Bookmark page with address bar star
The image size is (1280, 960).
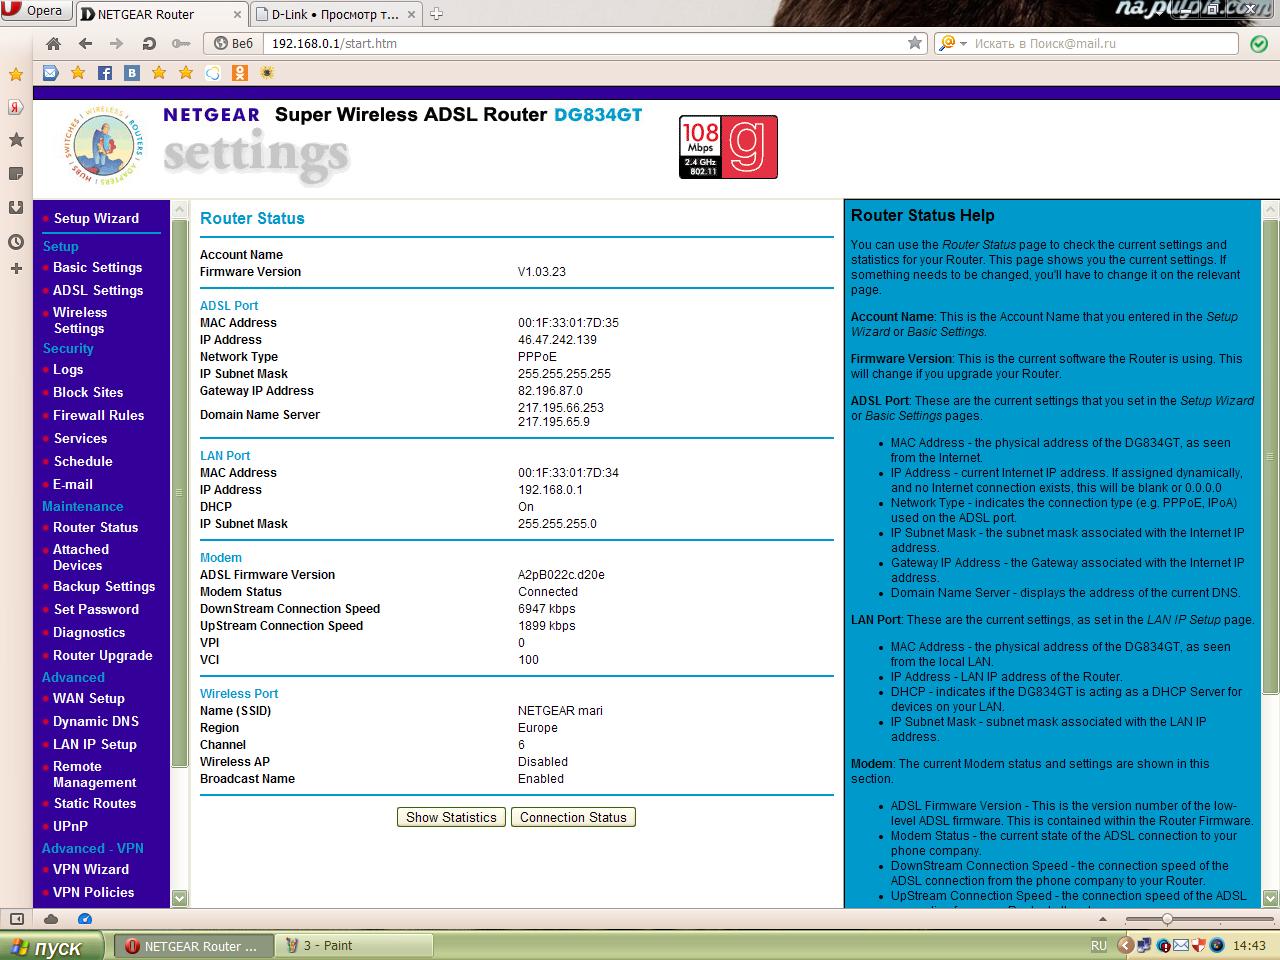coord(914,43)
